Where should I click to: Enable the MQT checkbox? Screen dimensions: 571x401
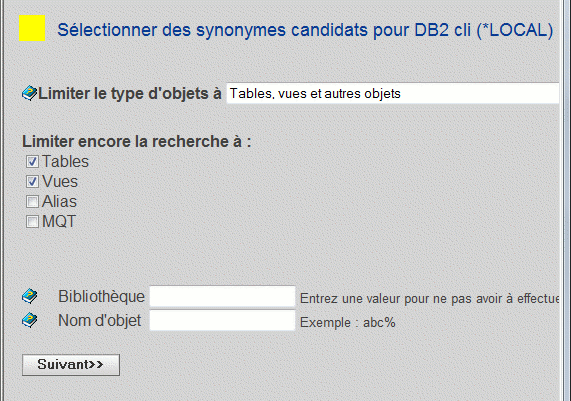(32, 221)
